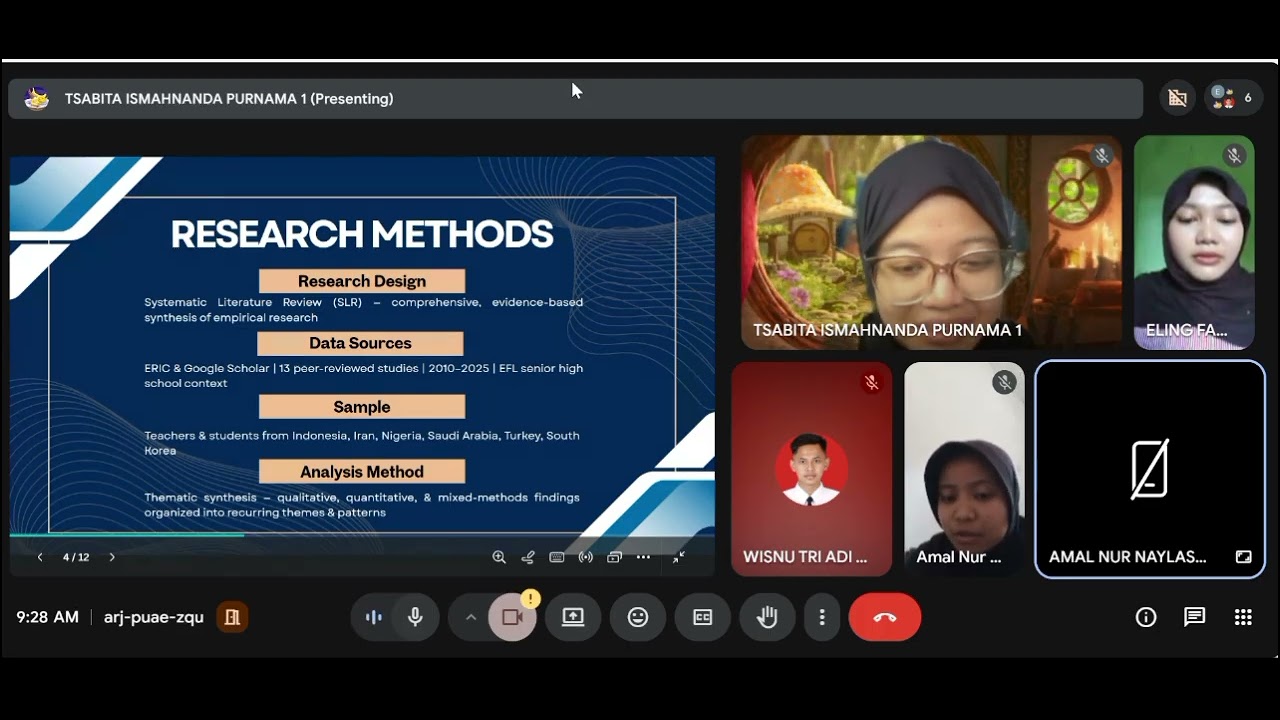1280x720 pixels.
Task: Toggle closed captions CC button
Action: (703, 617)
